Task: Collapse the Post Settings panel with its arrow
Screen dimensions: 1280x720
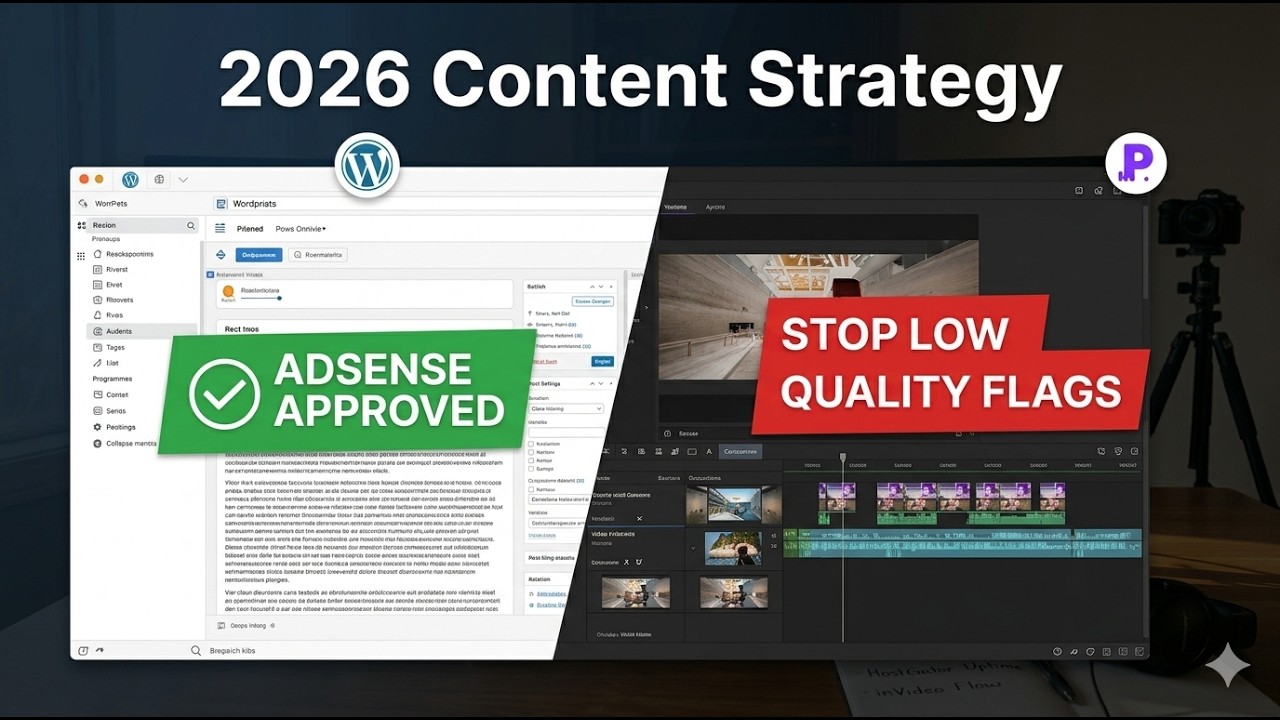Action: (593, 383)
